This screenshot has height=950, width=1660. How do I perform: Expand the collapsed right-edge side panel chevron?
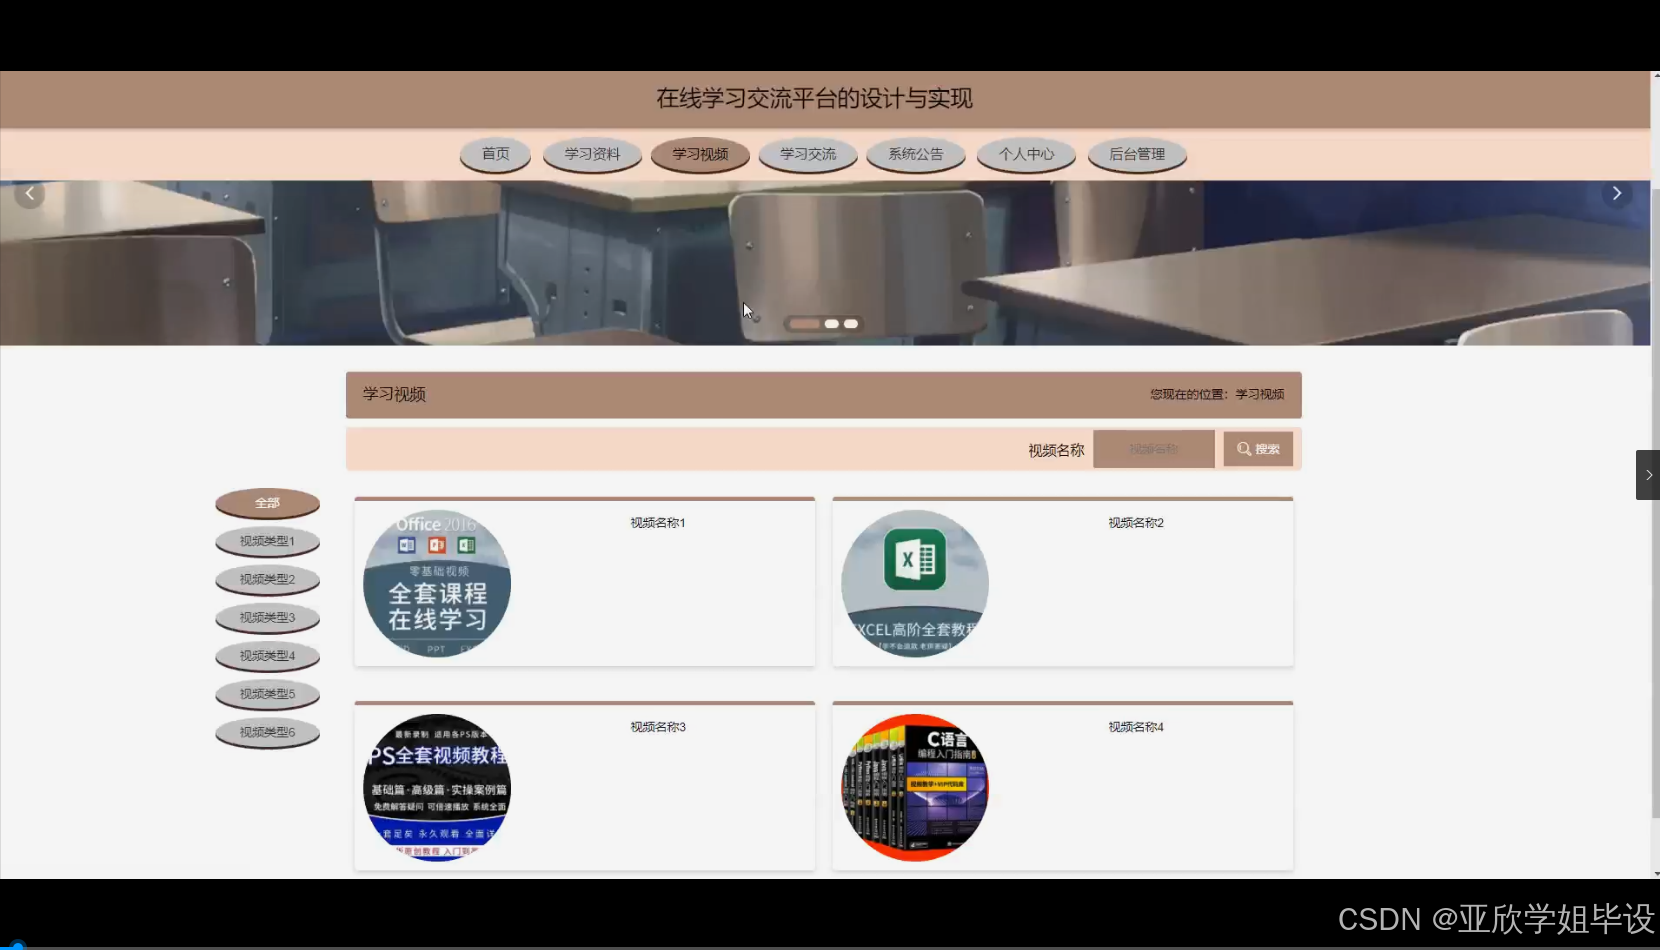pos(1647,474)
